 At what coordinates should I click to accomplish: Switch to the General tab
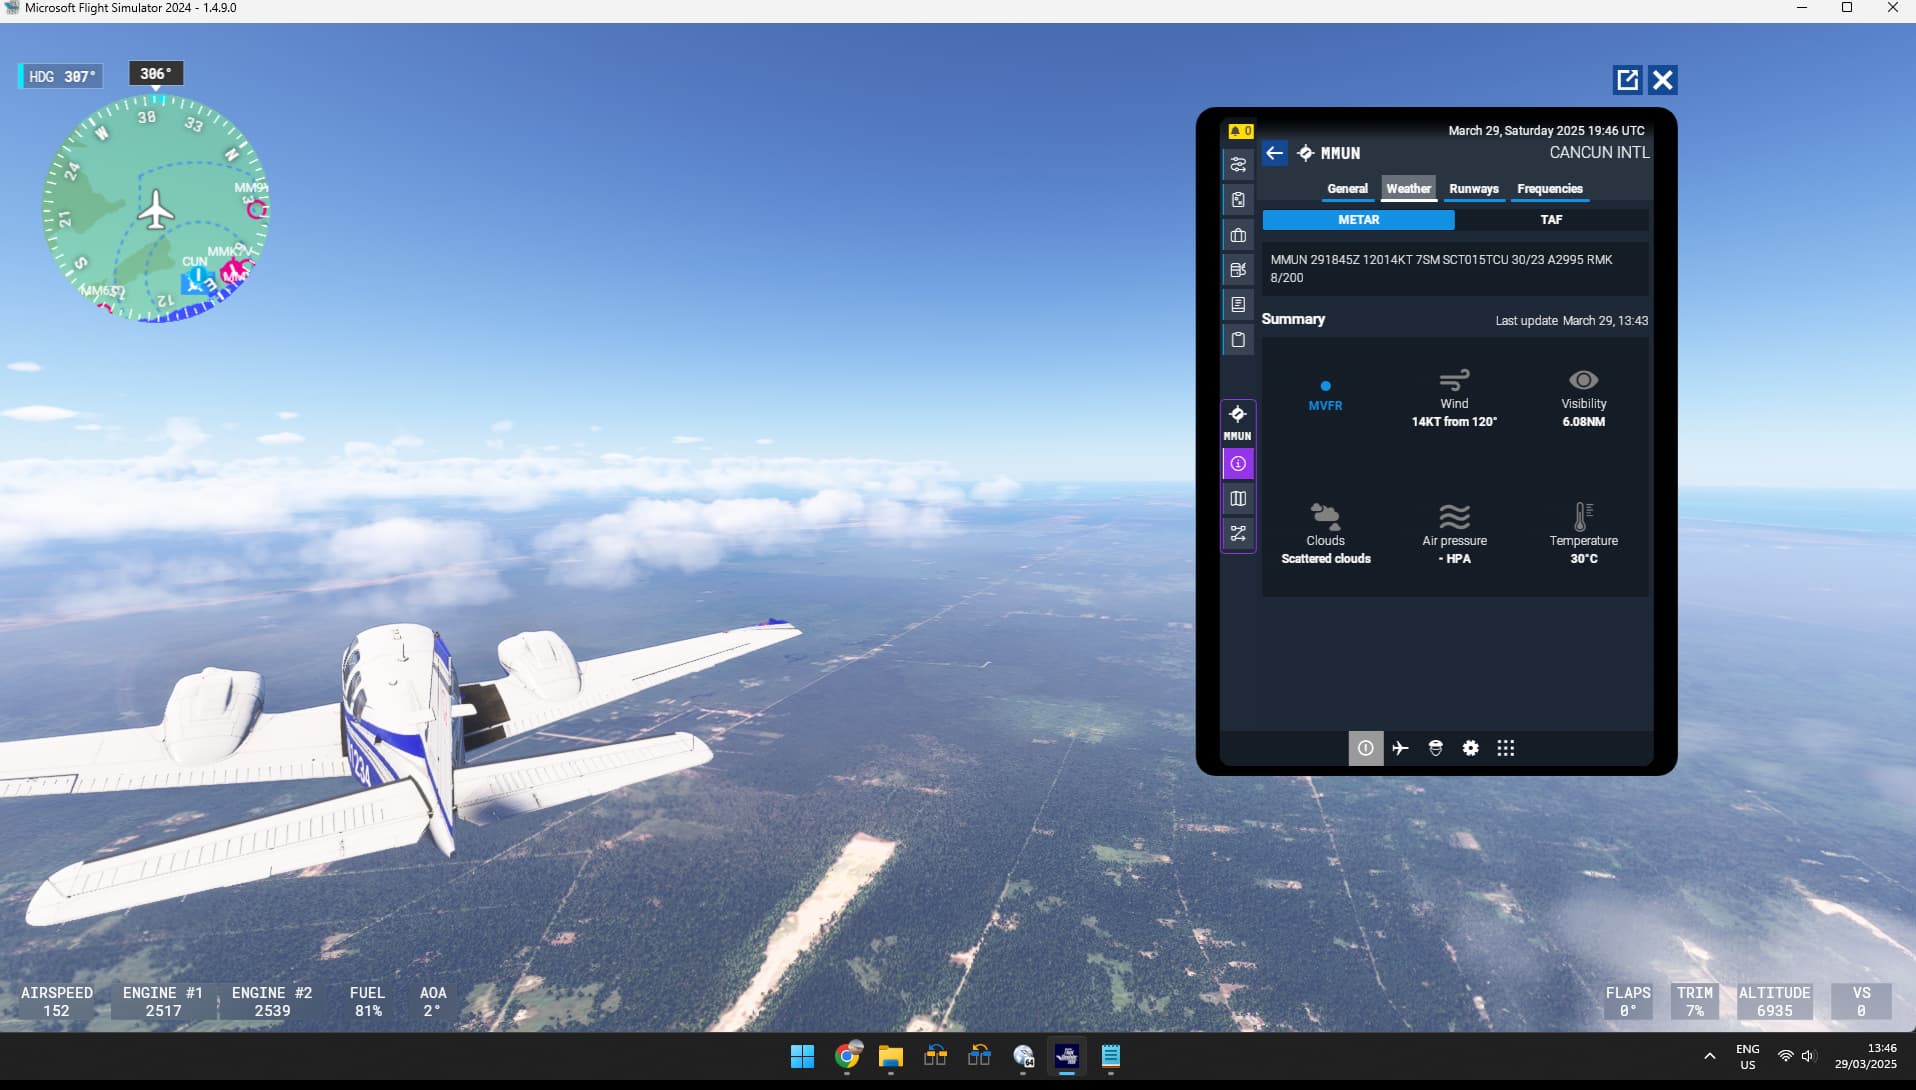(1347, 189)
